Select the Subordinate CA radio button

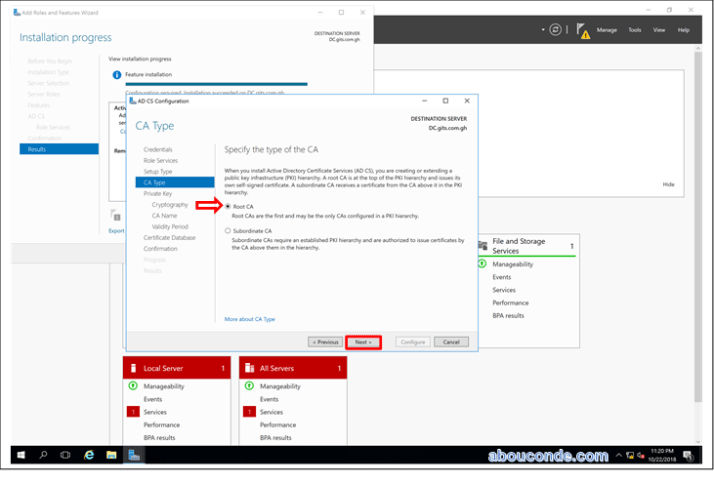pos(228,231)
